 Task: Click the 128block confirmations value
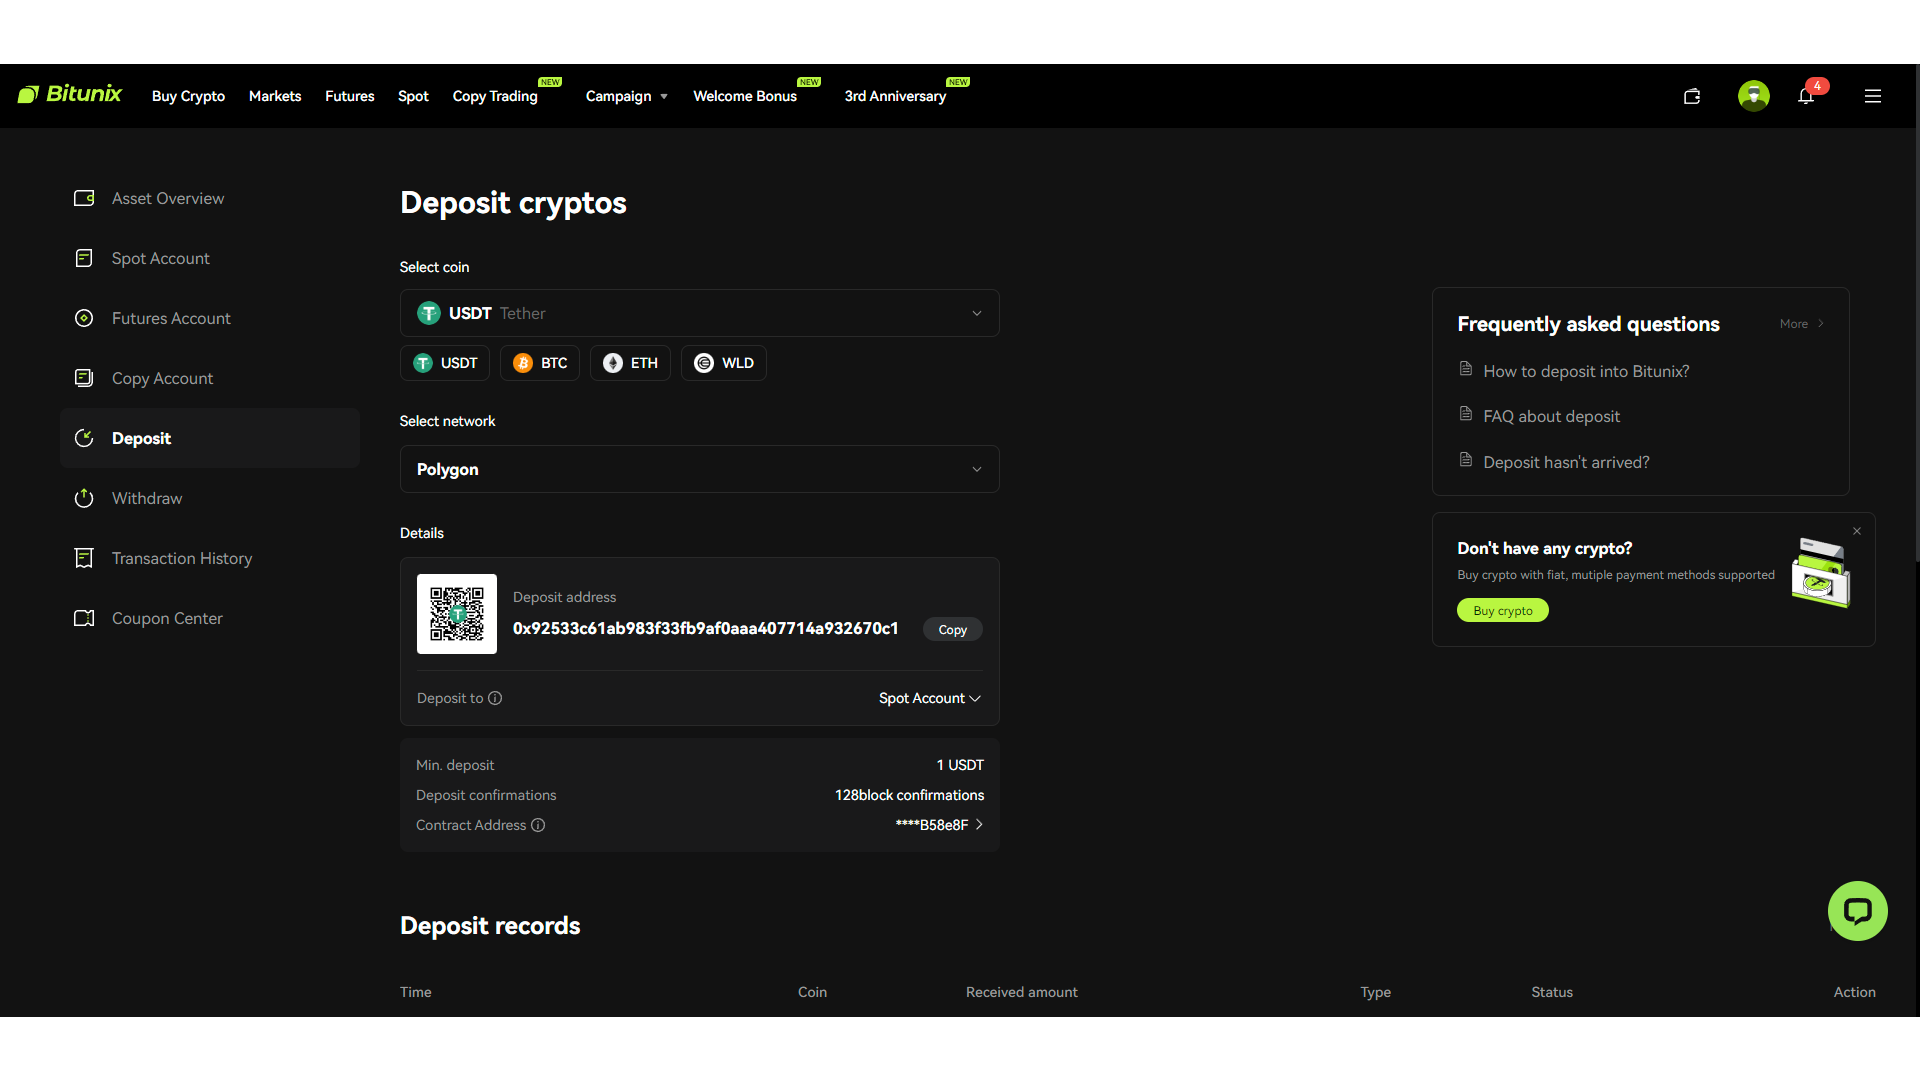[x=909, y=795]
